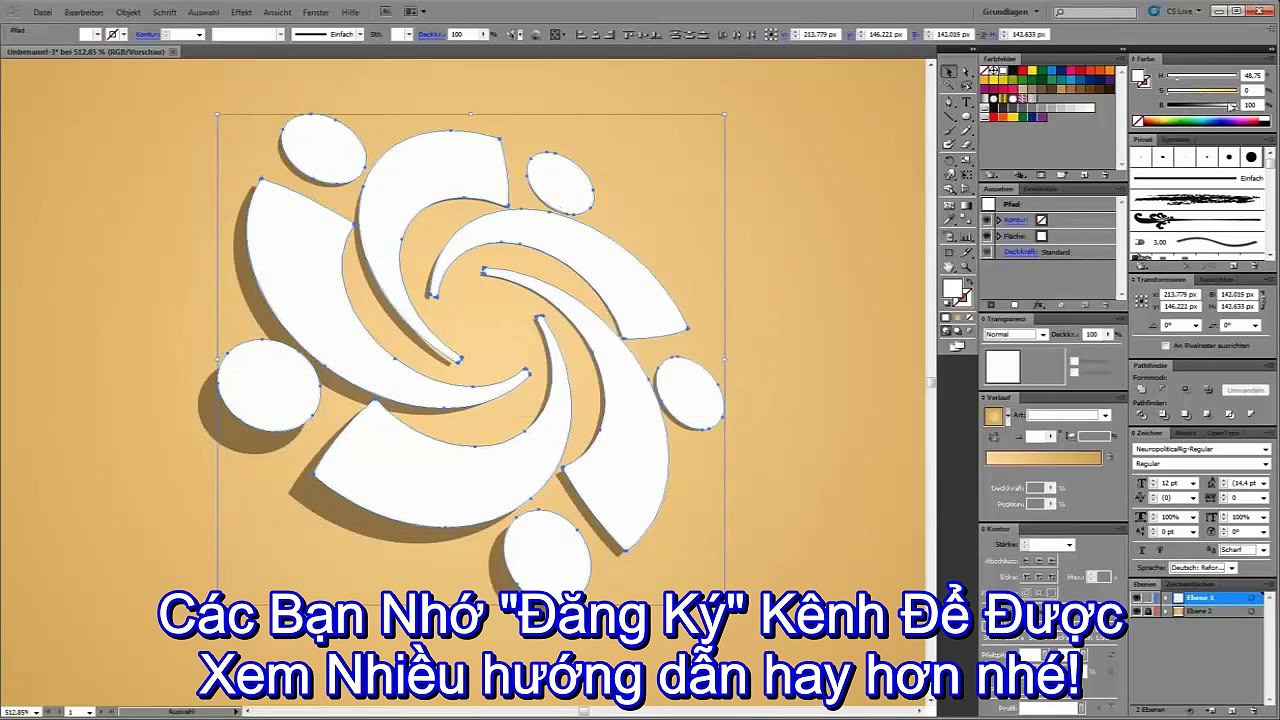
Task: Open the font family NeuropoliticalRg dropdown
Action: click(1202, 449)
